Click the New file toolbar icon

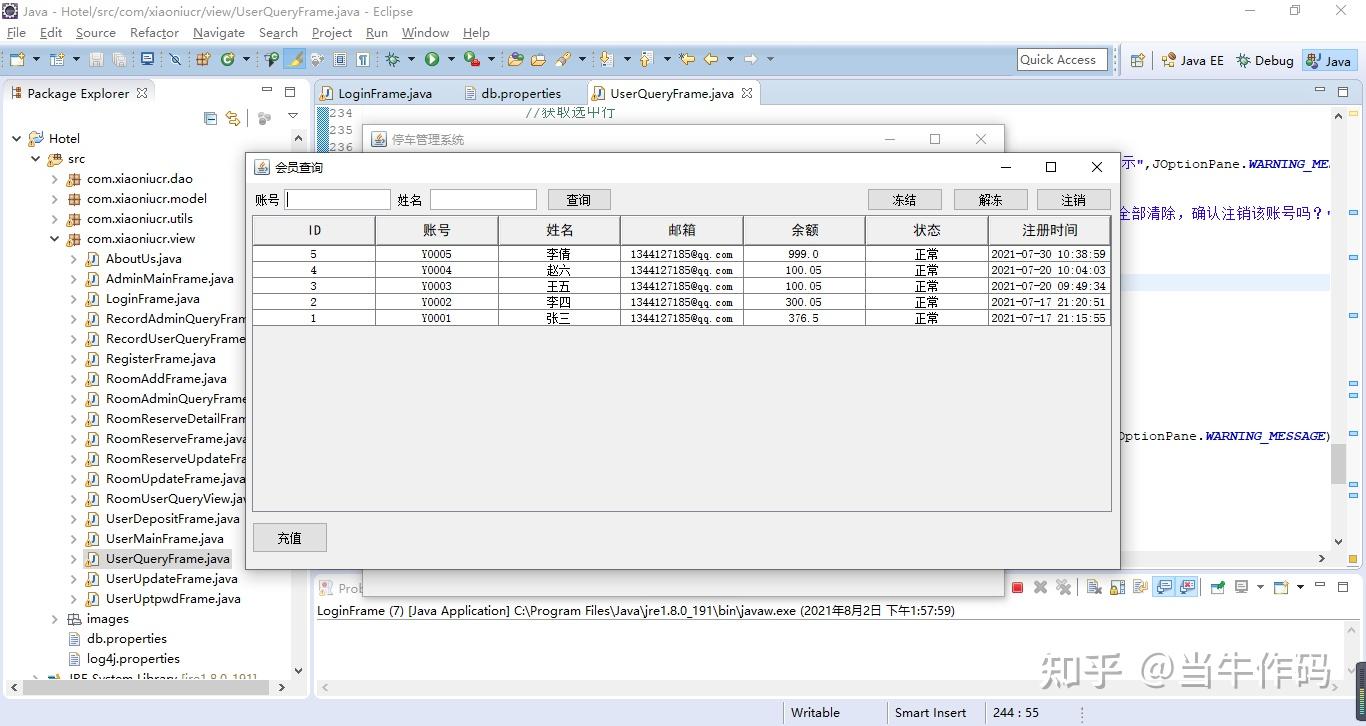17,60
